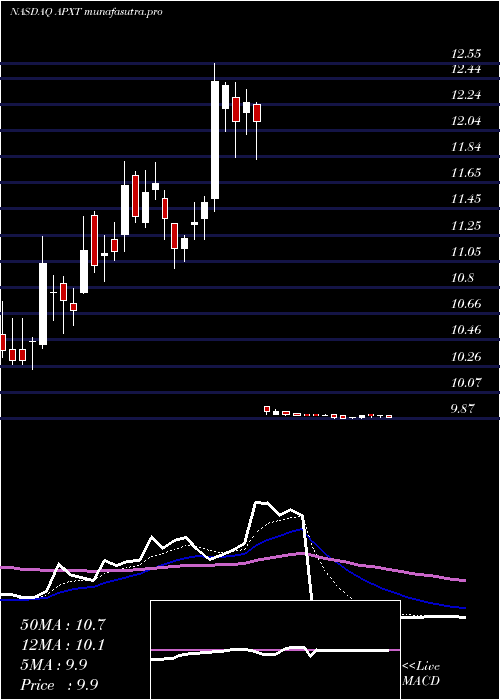Image resolution: width=500 pixels, height=700 pixels.
Task: Select the 12.44 price axis label
Action: 466,69
